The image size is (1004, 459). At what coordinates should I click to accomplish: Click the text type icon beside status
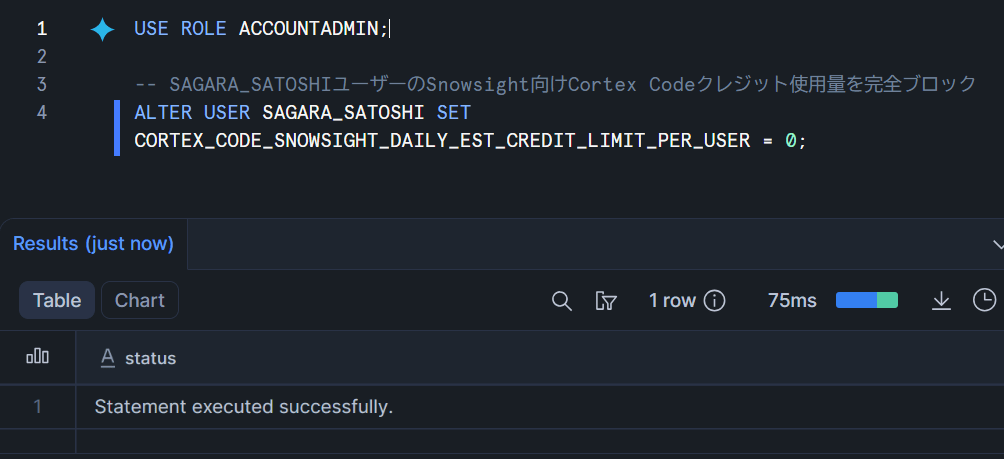tap(107, 357)
